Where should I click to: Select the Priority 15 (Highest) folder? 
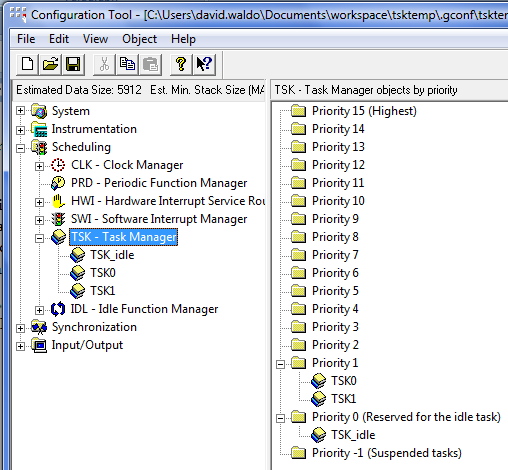tap(364, 111)
